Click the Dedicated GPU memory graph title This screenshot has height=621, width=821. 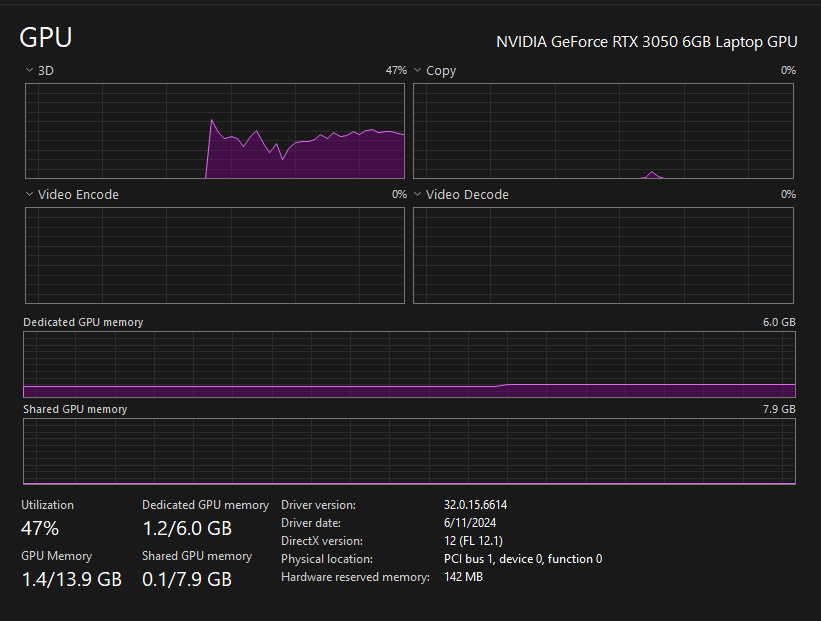click(83, 322)
